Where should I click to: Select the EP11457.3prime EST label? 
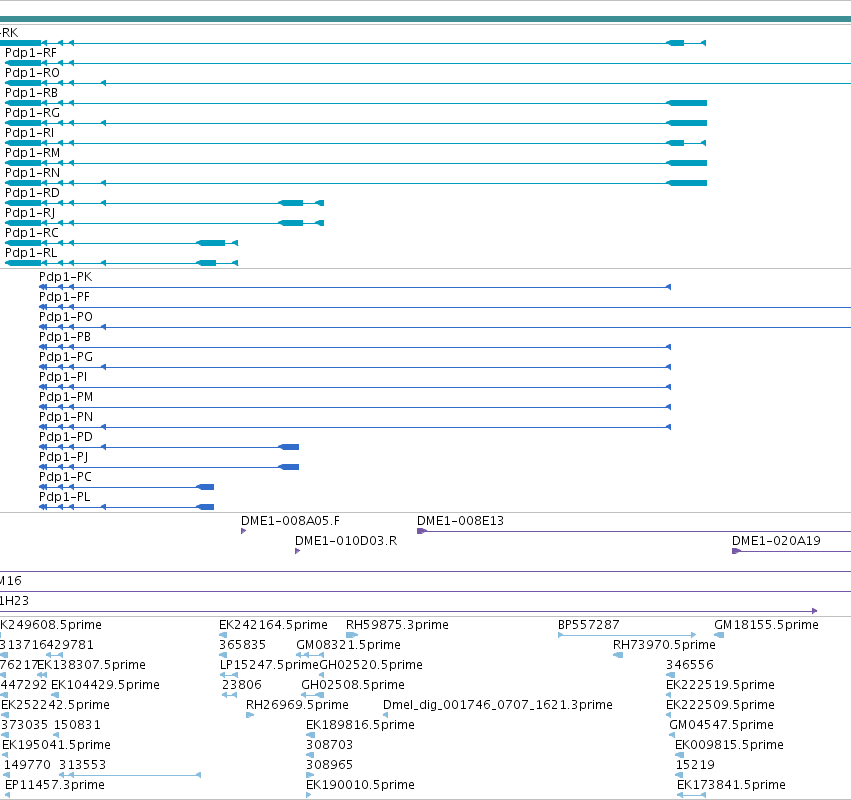coord(55,785)
